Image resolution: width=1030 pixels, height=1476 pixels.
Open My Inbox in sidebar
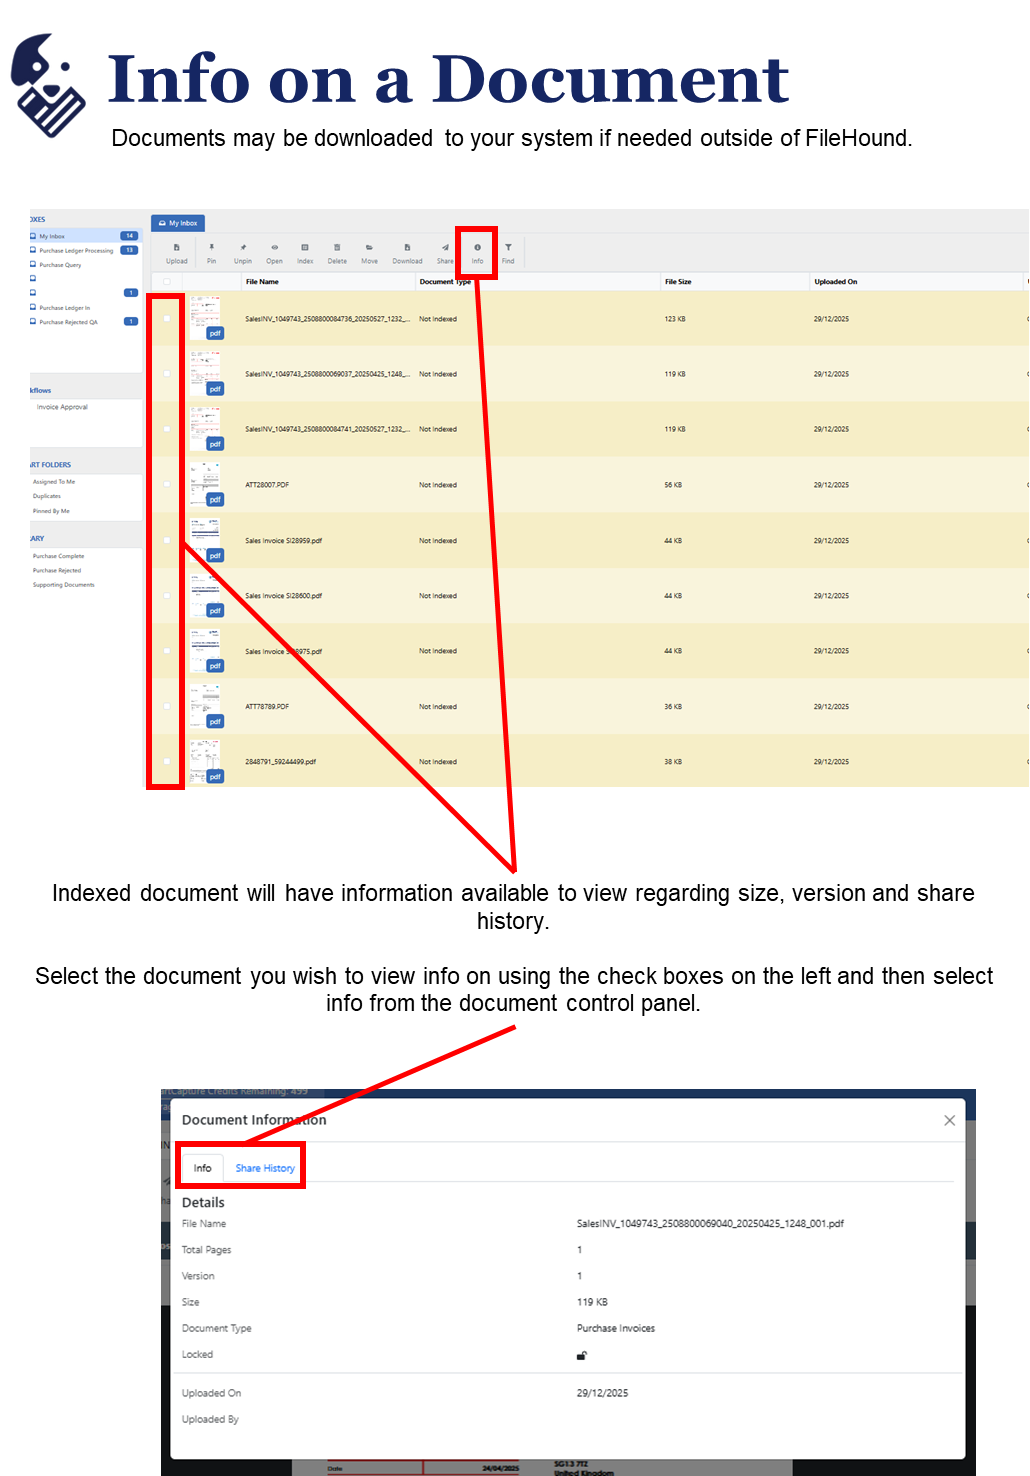52,237
